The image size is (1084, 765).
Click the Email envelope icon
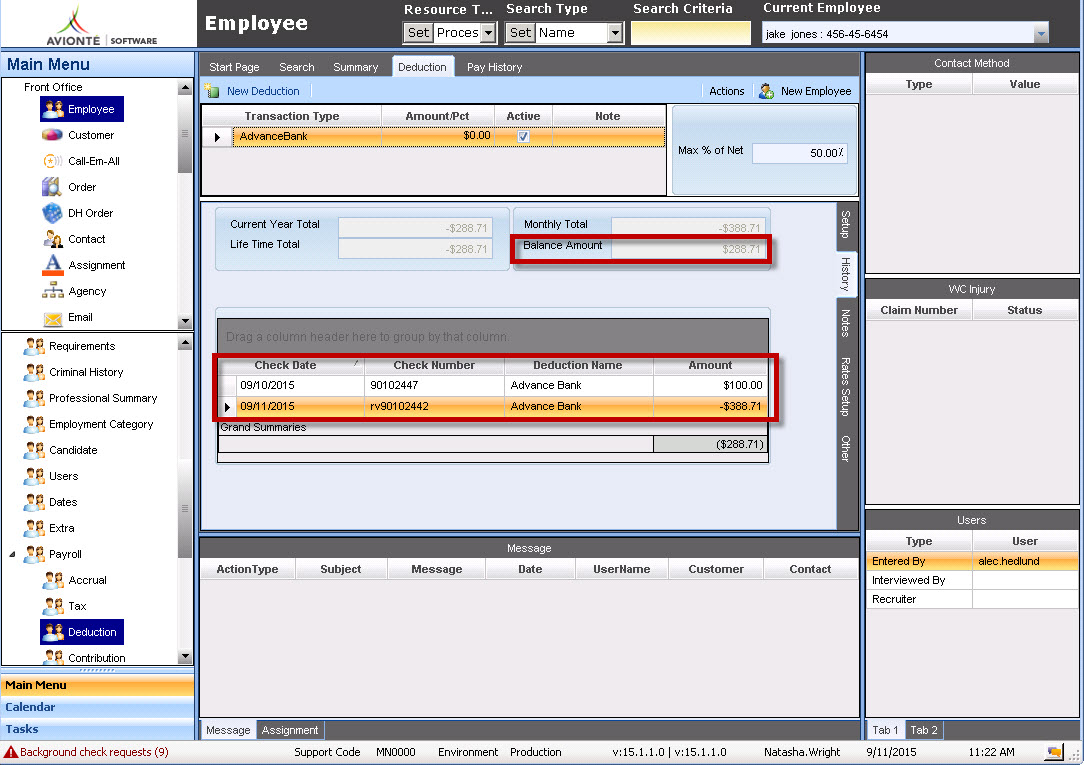(53, 319)
